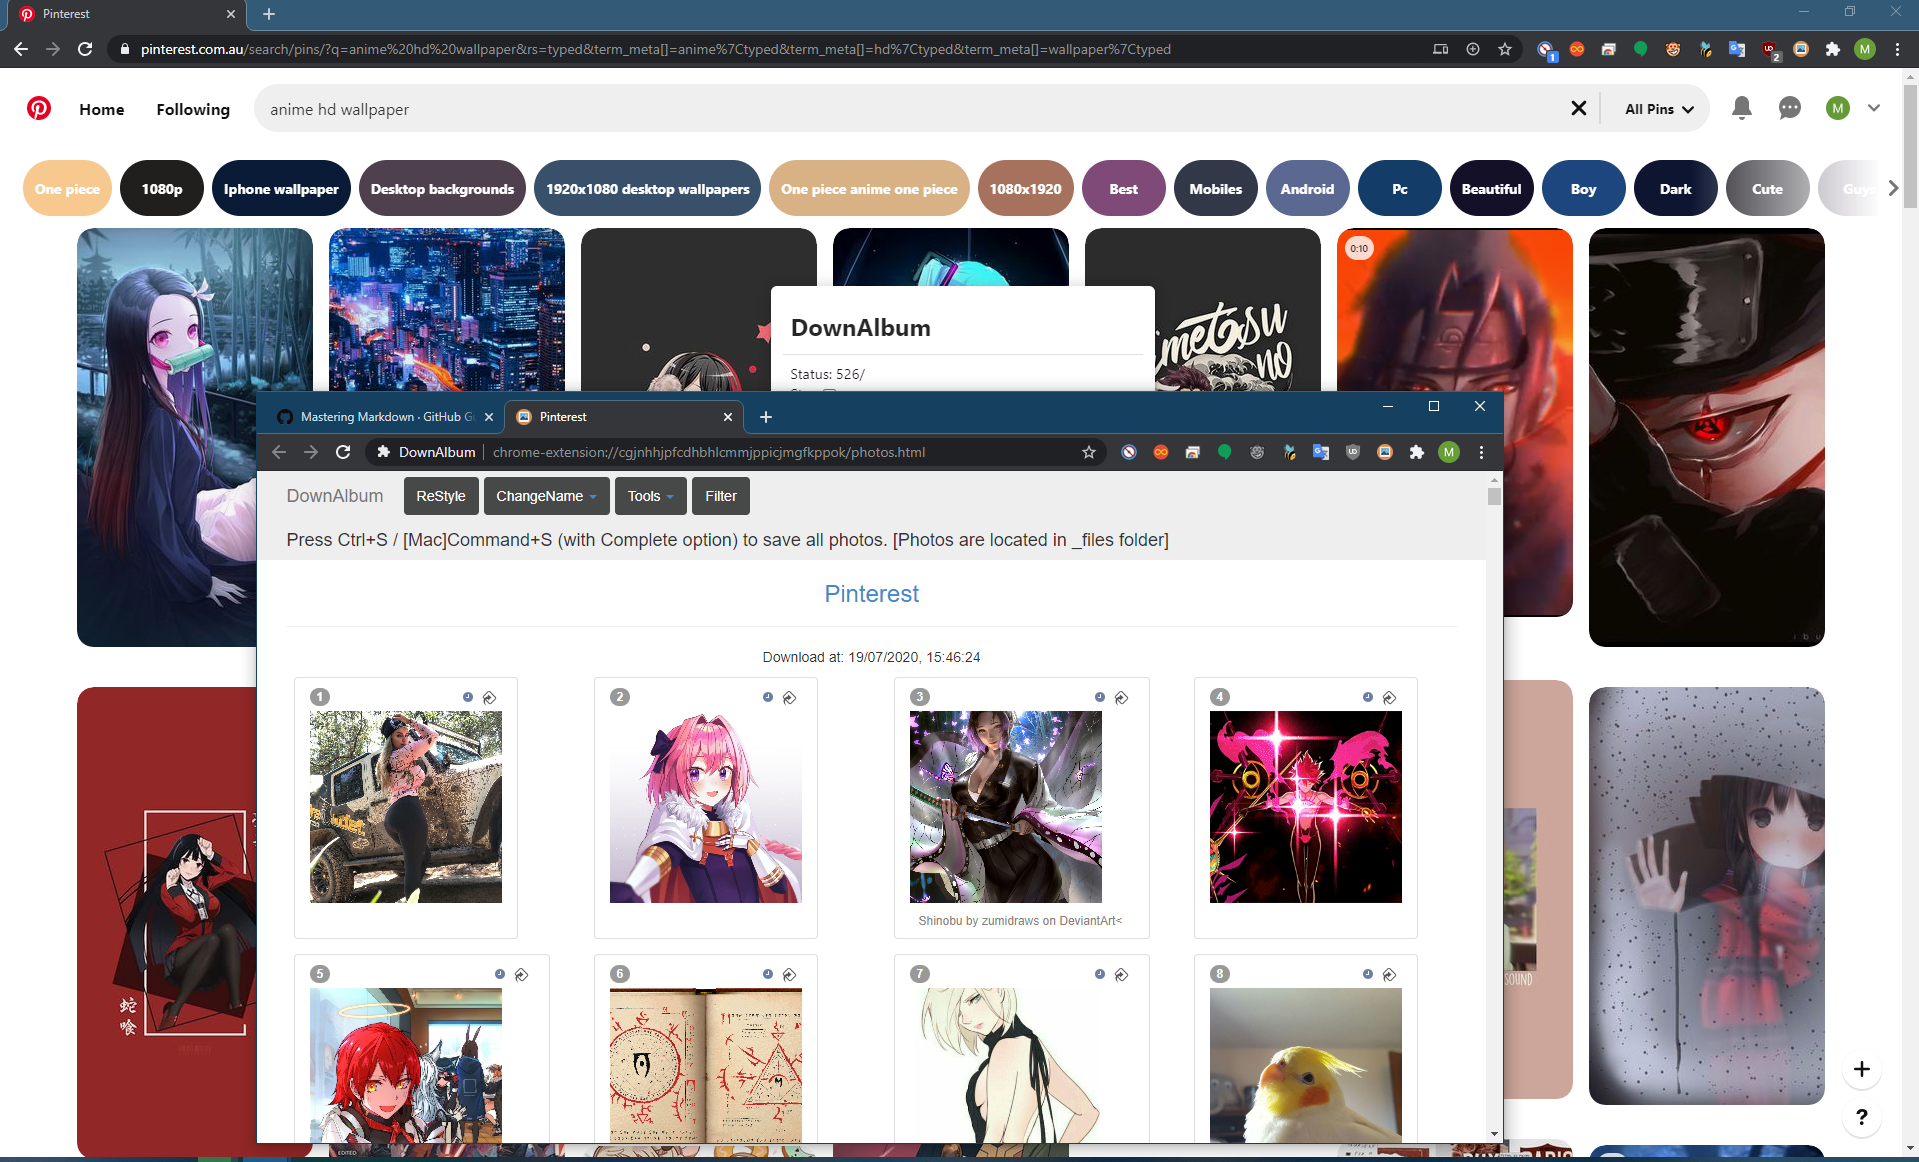Click the blue dot icon on photo 8
The image size is (1919, 1162).
tap(1367, 974)
